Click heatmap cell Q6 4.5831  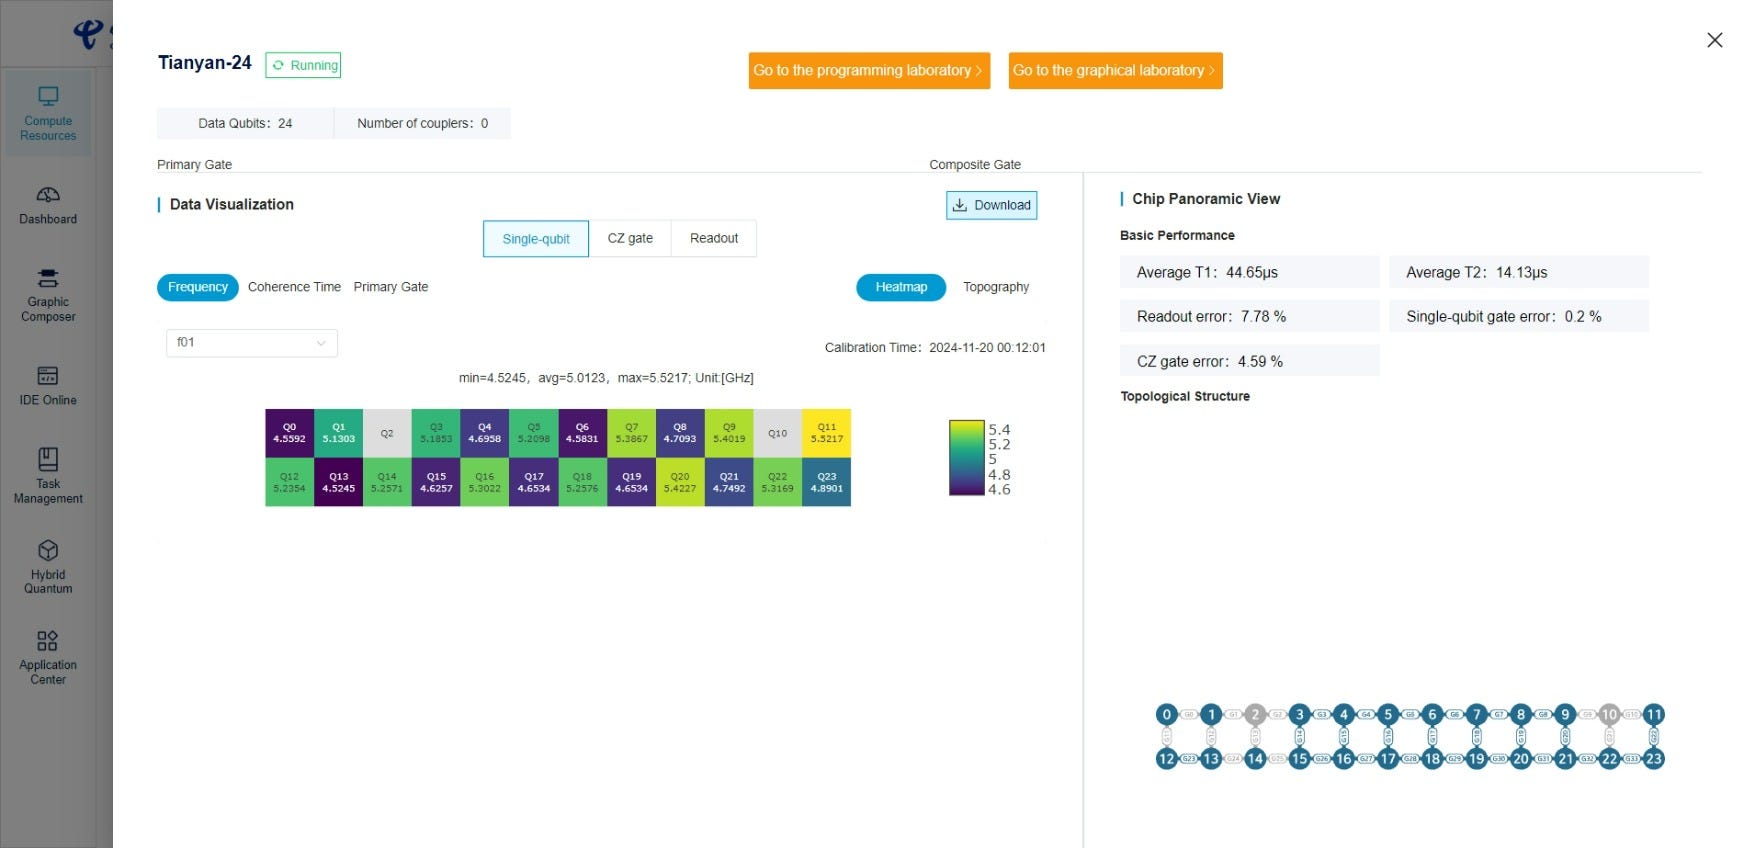[x=582, y=433]
